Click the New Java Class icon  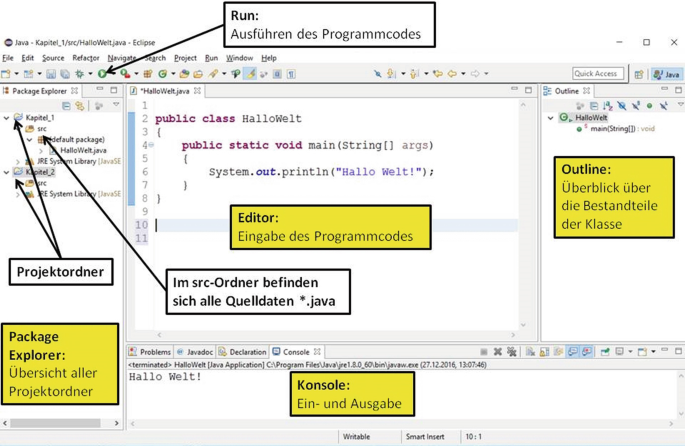(x=161, y=74)
